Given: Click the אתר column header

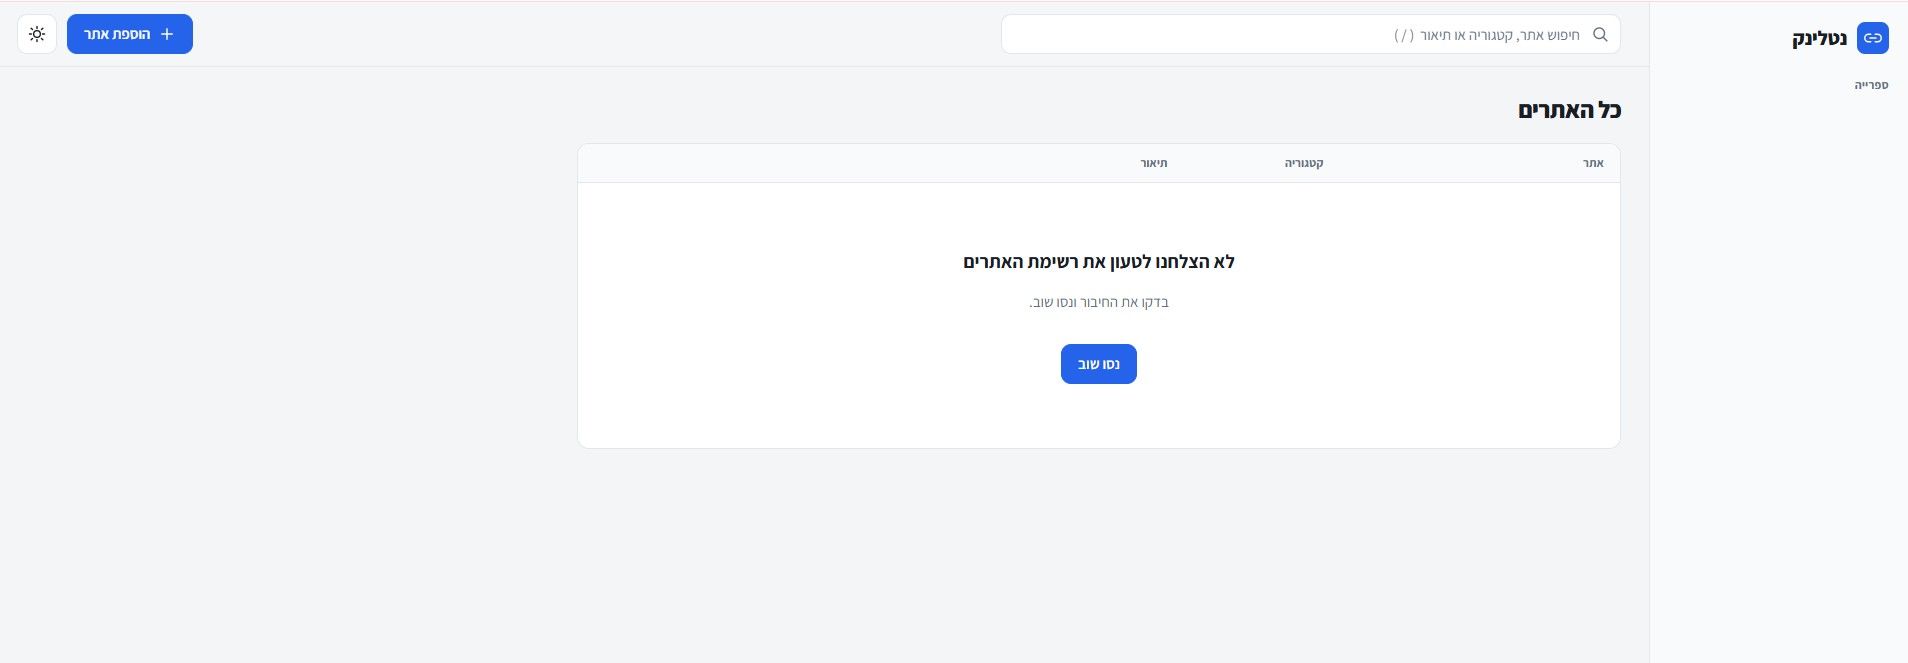Looking at the screenshot, I should [1593, 163].
